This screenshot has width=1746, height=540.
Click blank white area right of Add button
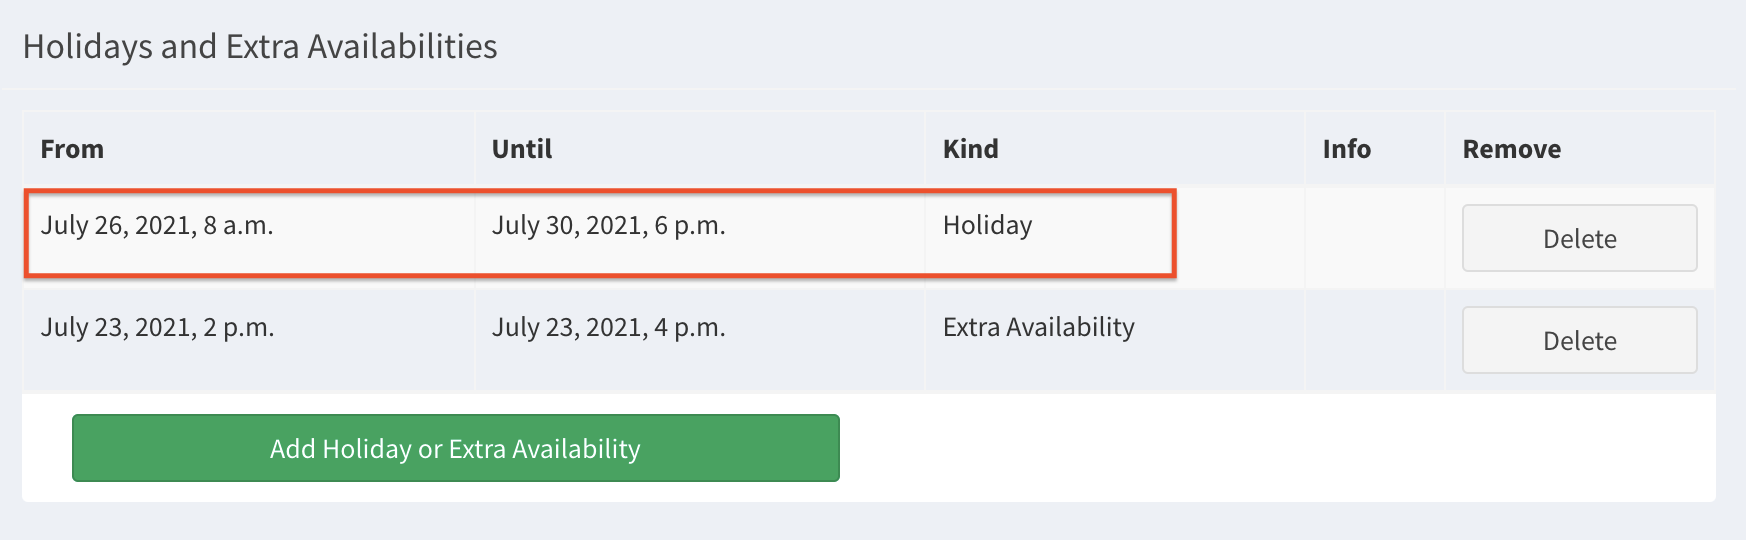[1270, 448]
